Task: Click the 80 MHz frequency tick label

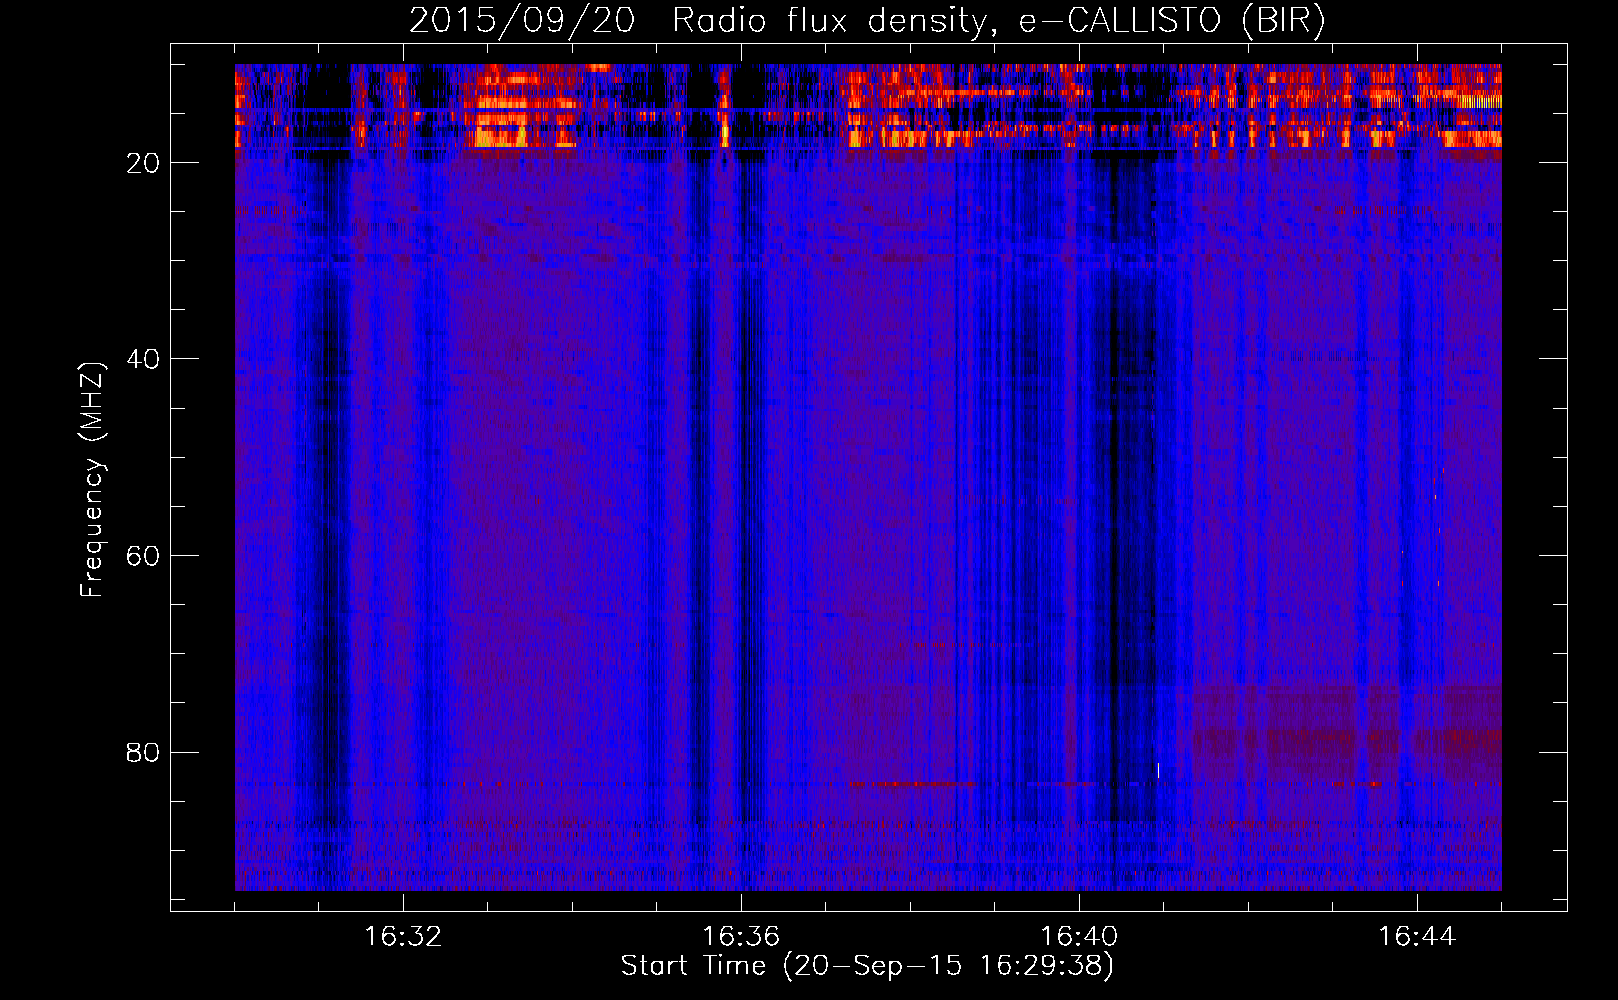Action: 144,752
